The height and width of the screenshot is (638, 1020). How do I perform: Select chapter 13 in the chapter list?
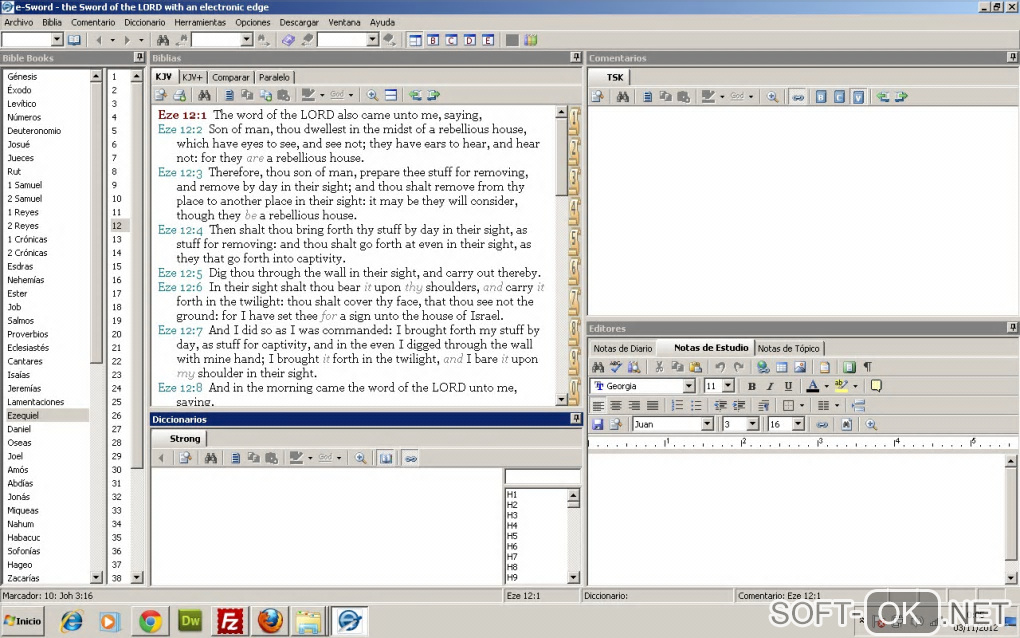pyautogui.click(x=116, y=239)
